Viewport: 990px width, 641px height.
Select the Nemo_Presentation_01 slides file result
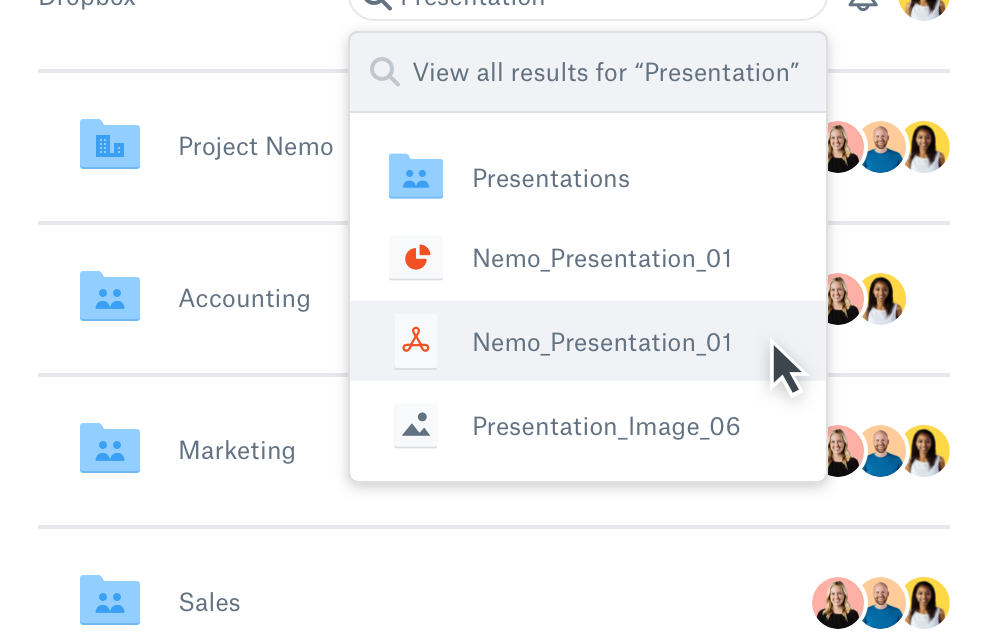(588, 259)
